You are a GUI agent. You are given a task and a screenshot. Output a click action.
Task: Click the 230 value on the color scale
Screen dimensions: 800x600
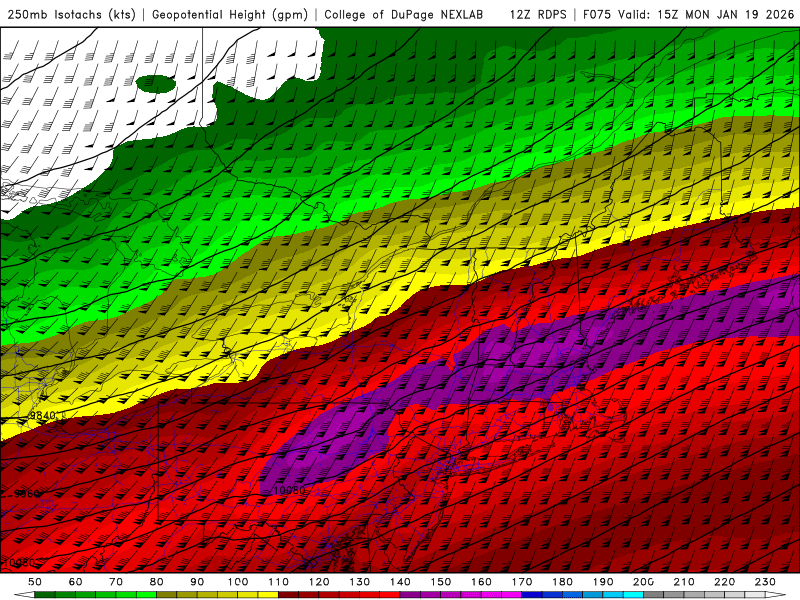(x=766, y=582)
